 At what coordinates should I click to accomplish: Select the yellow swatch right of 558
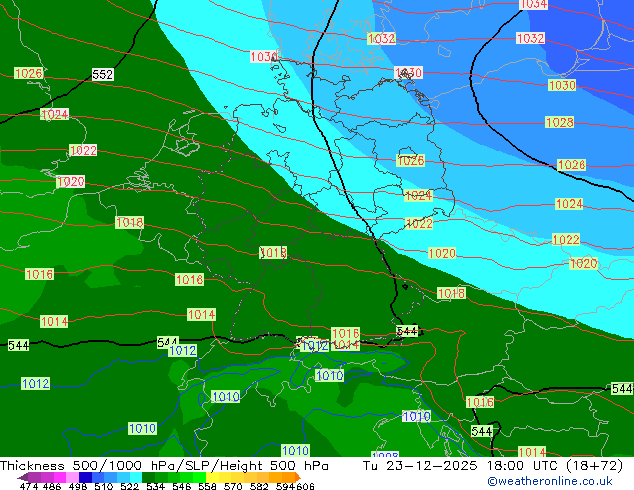pyautogui.click(x=212, y=477)
